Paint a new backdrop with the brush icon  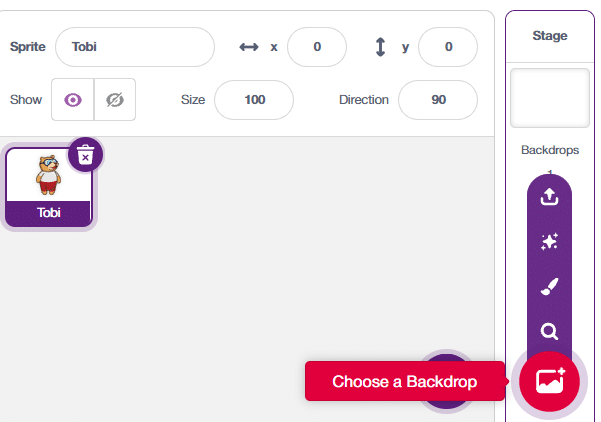(549, 286)
